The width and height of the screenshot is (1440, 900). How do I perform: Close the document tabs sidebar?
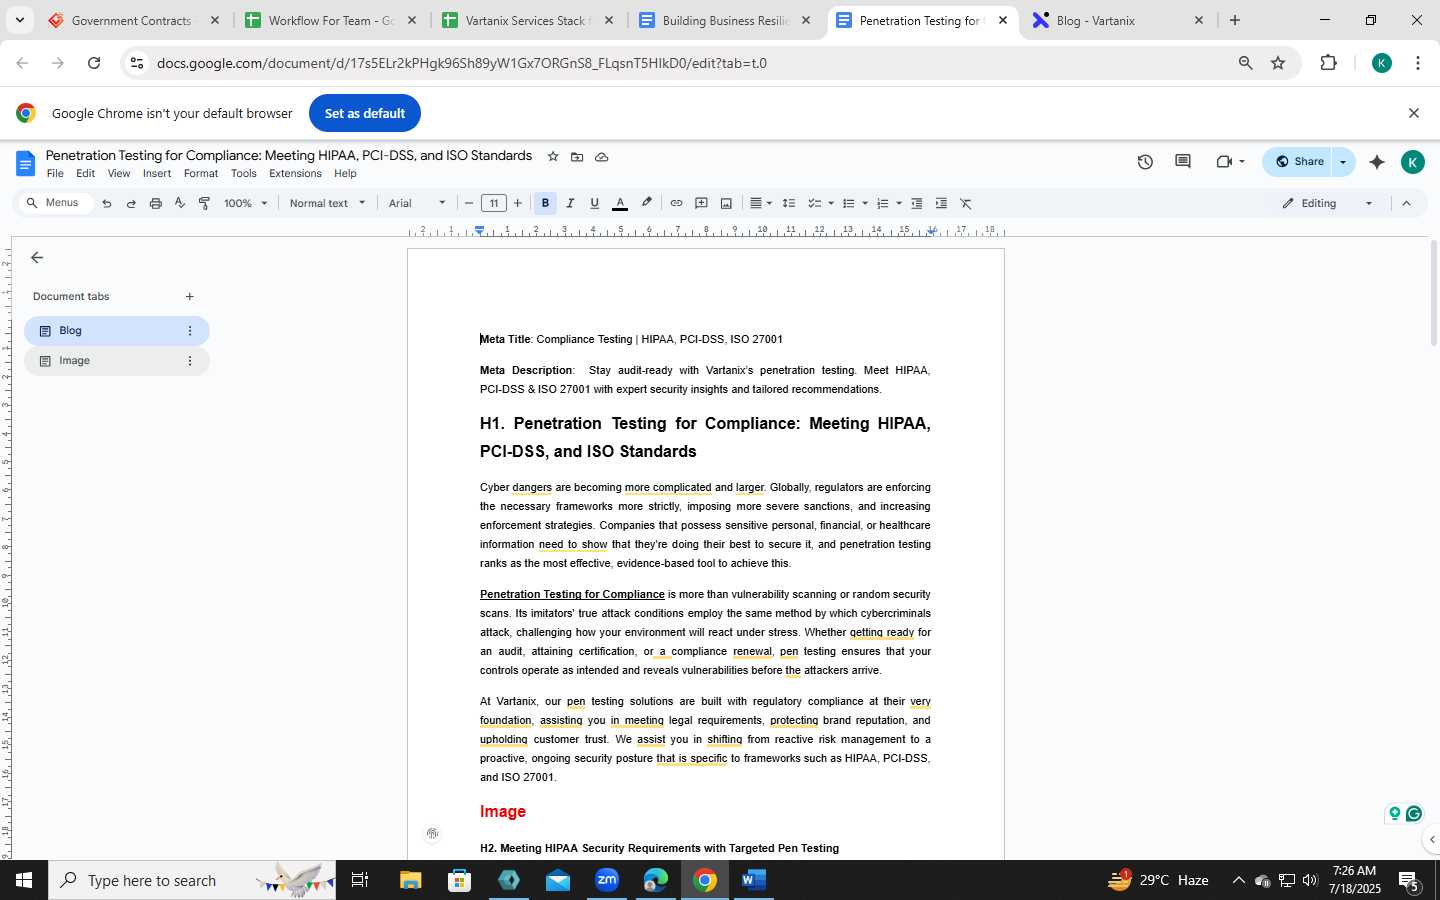pyautogui.click(x=37, y=258)
